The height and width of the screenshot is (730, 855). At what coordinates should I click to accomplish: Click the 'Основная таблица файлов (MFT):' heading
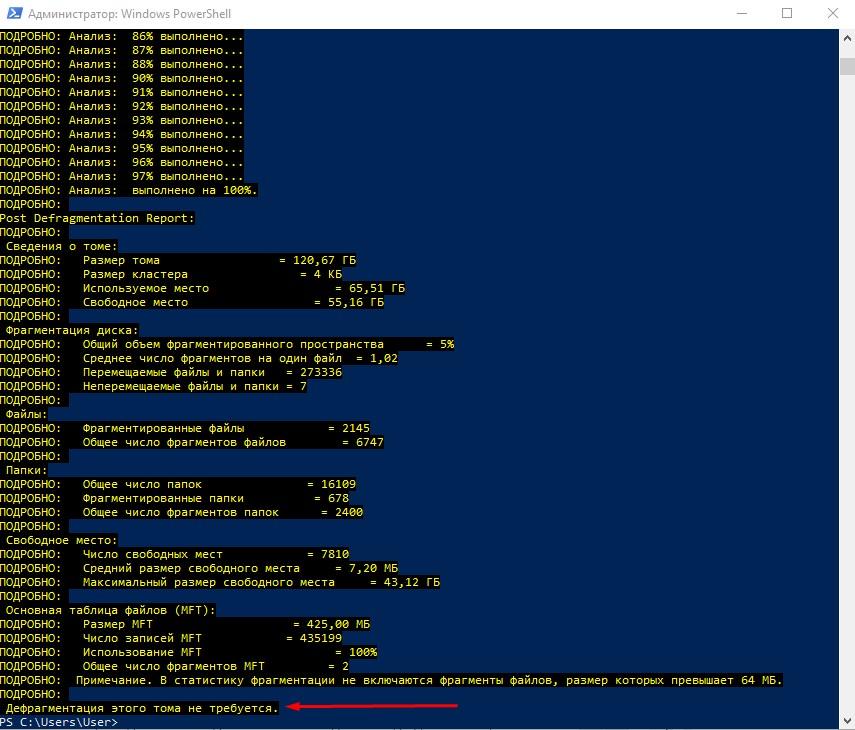111,610
